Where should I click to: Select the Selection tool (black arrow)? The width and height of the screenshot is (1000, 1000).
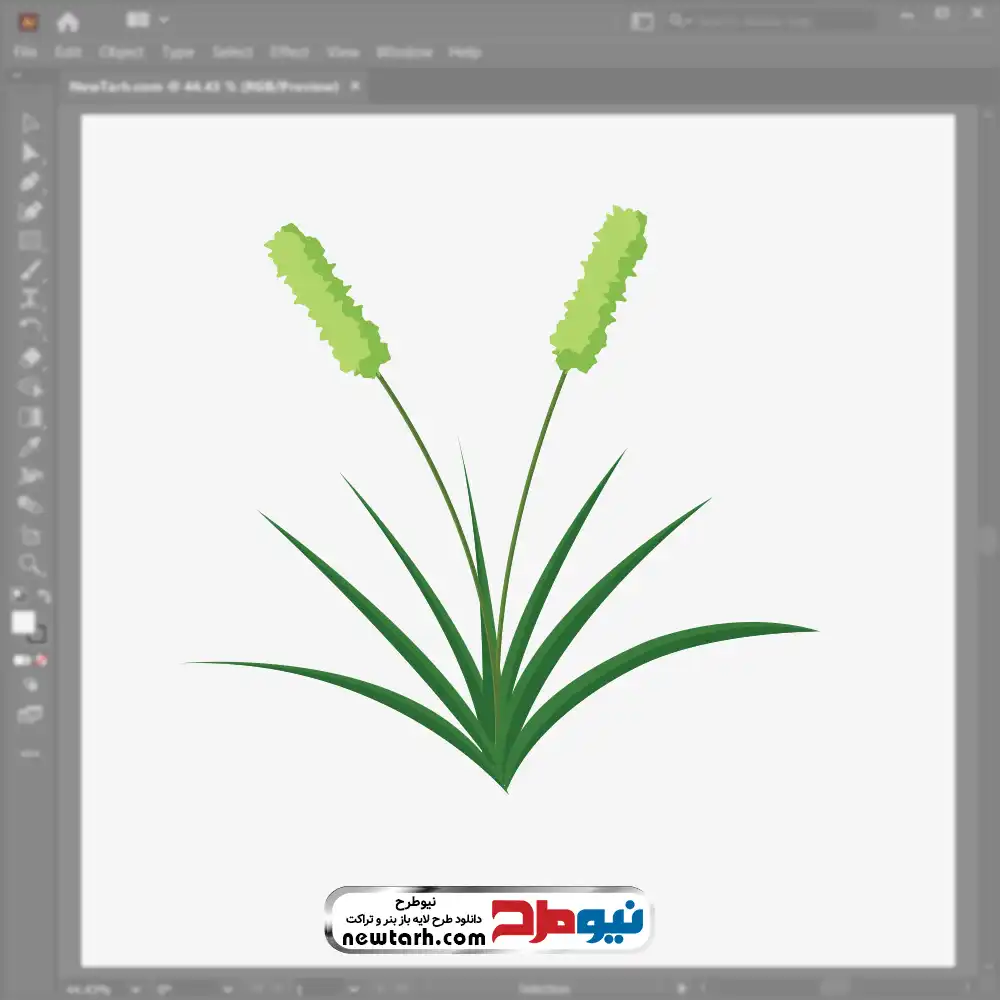[x=29, y=122]
